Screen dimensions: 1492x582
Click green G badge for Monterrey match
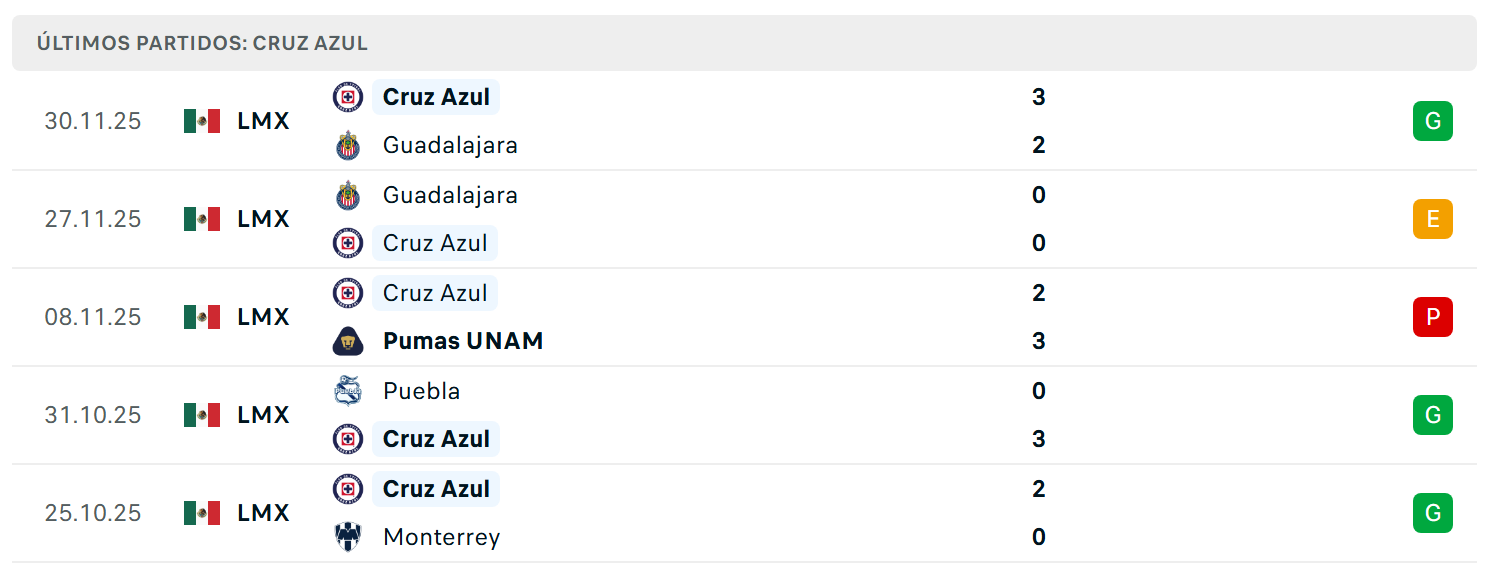pos(1432,513)
